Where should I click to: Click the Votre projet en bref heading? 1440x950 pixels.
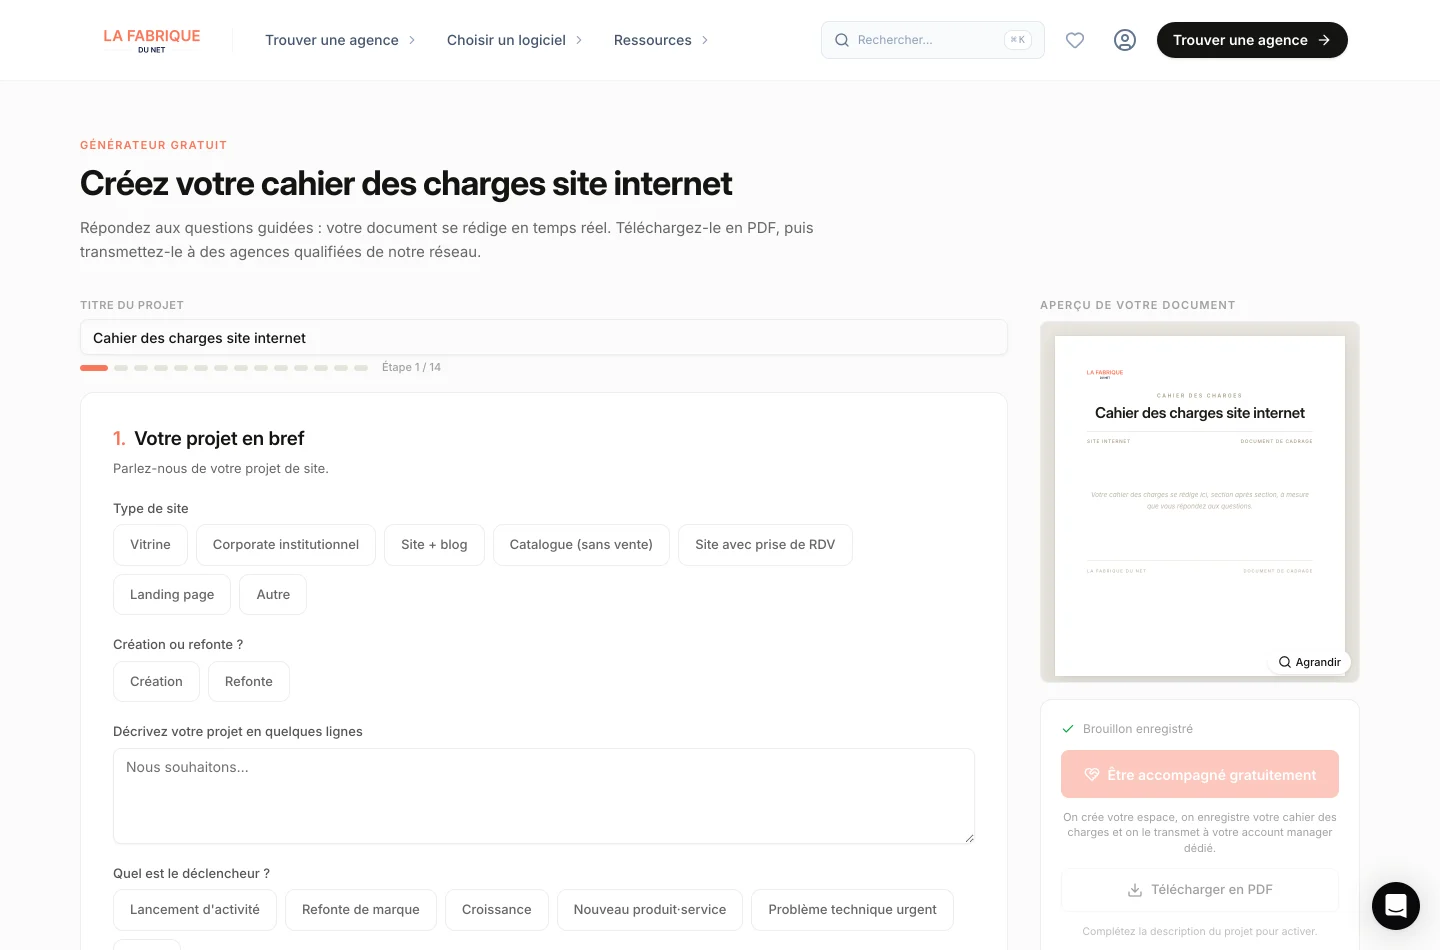(219, 438)
